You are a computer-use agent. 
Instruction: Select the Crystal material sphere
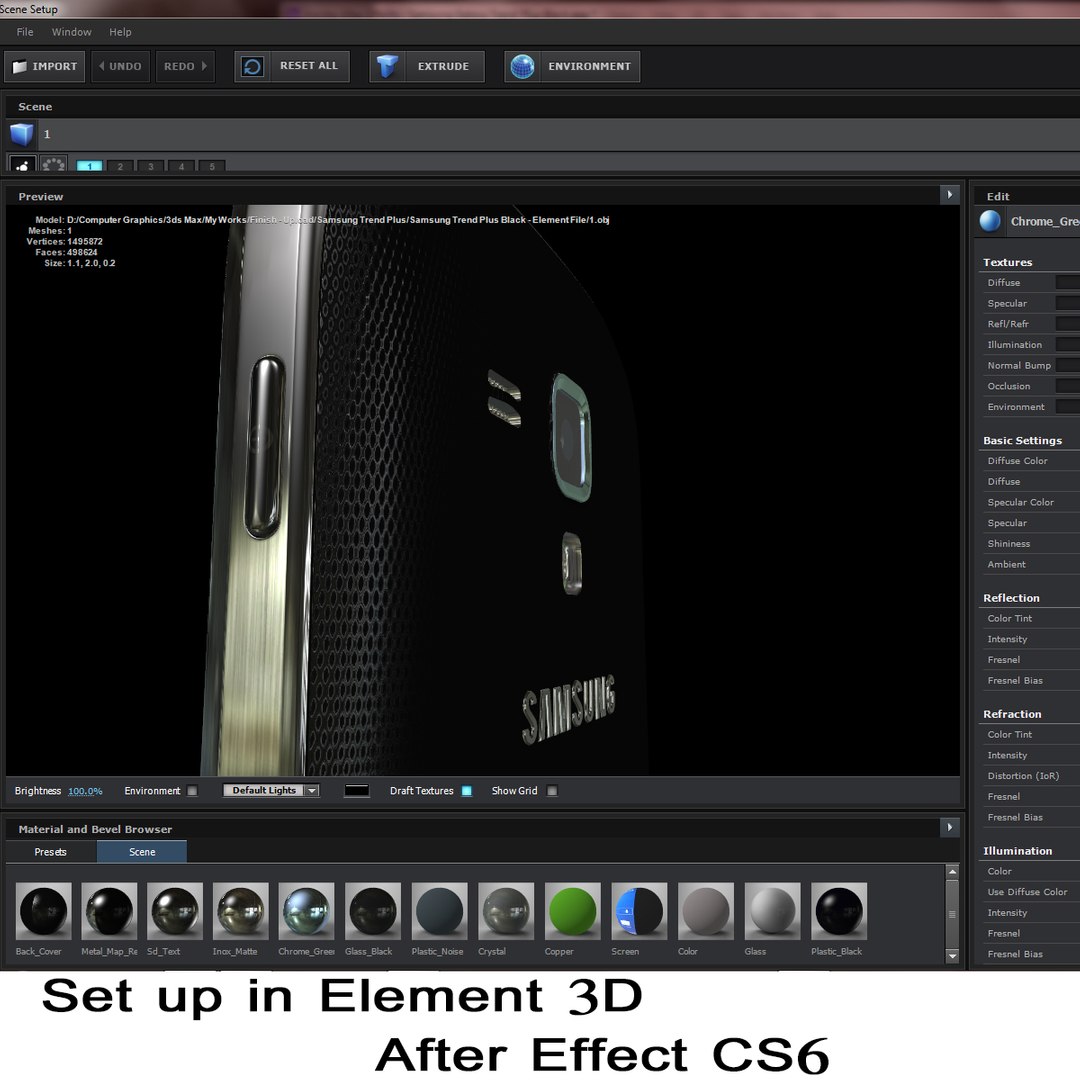pos(506,911)
